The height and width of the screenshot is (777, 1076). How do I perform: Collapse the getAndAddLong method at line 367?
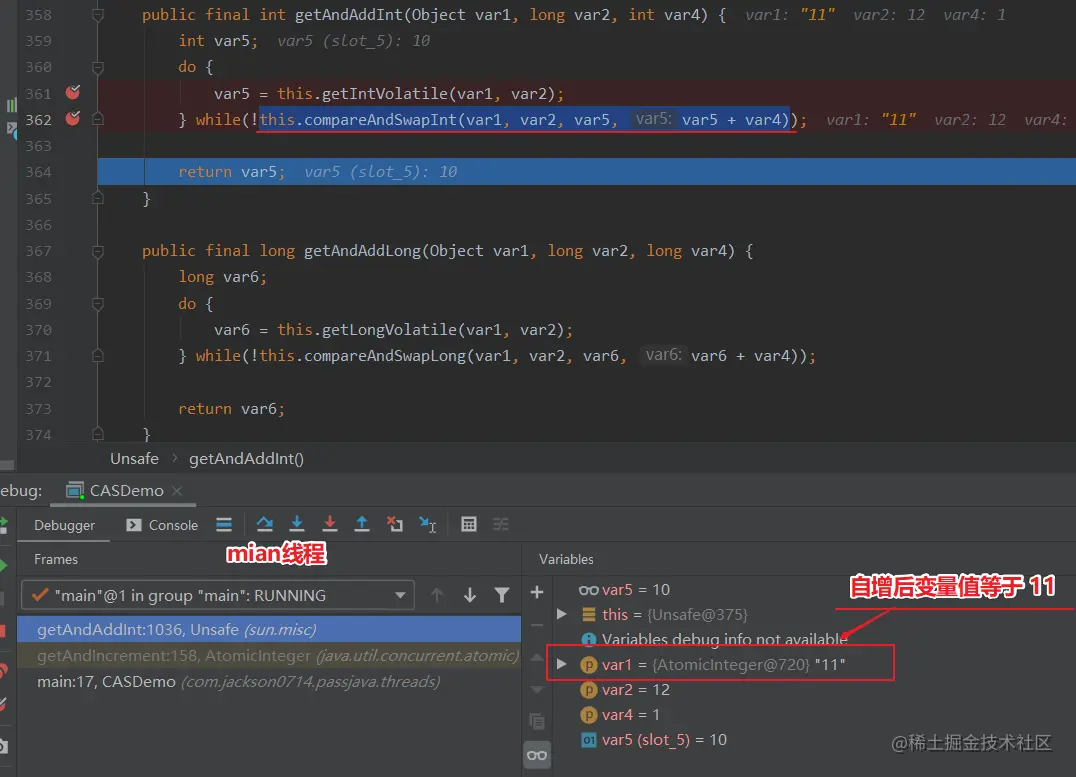(x=97, y=251)
